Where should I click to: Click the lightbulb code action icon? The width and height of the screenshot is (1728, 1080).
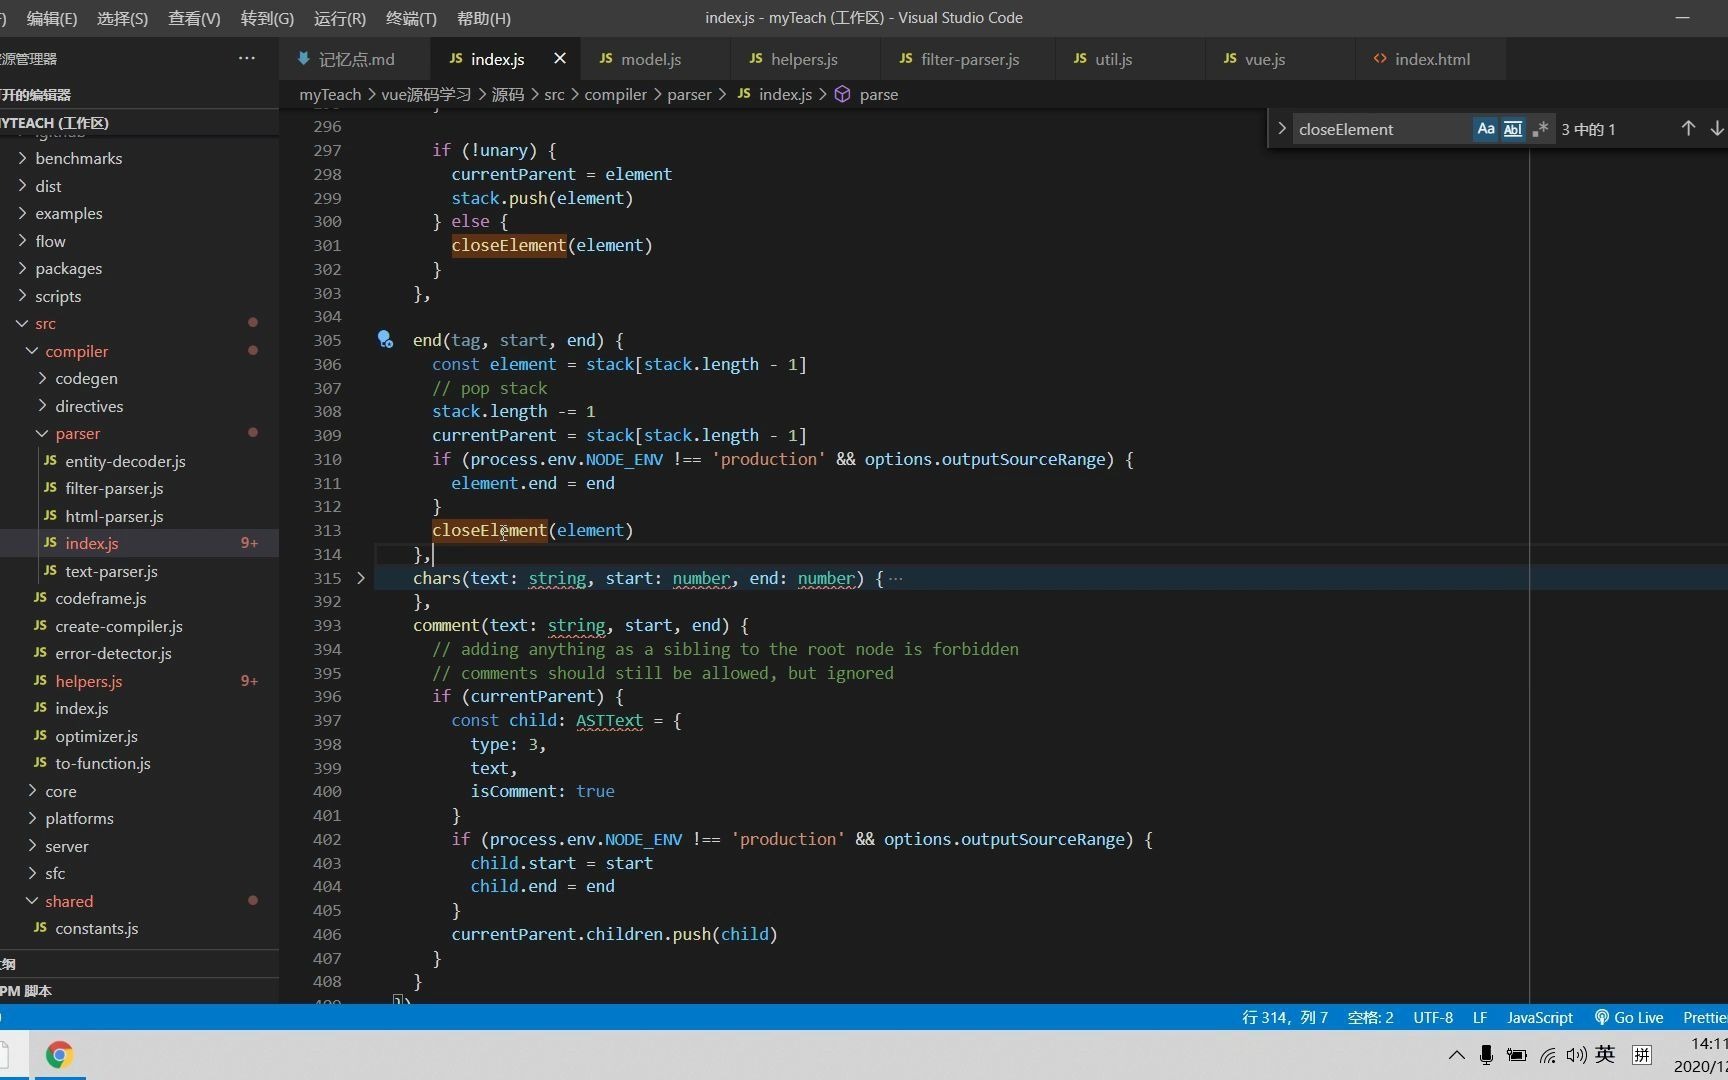tap(385, 340)
